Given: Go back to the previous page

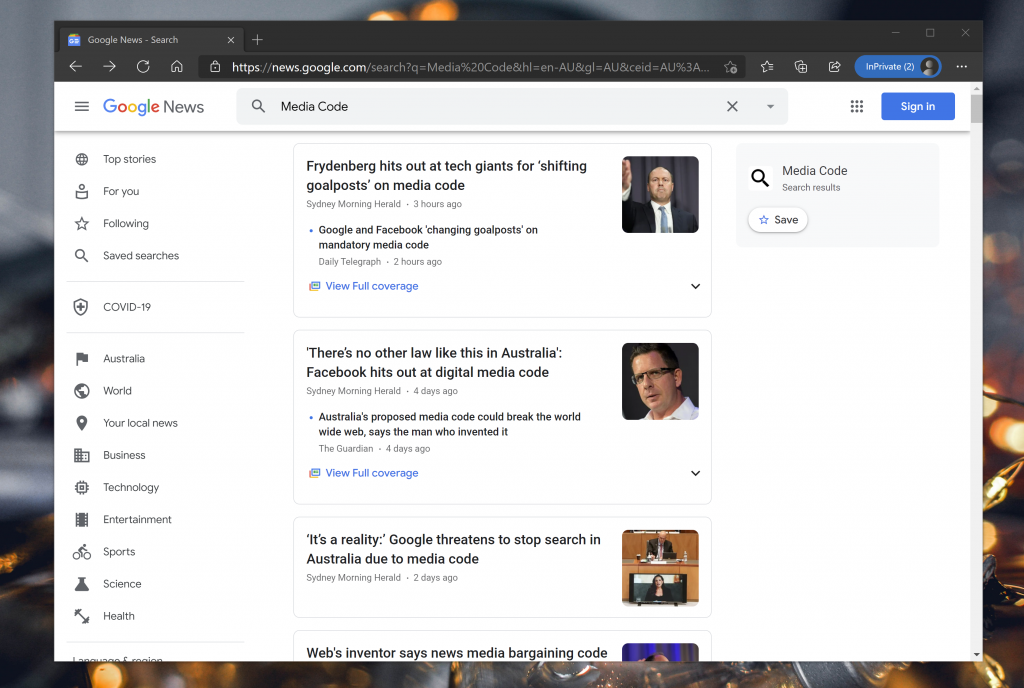Looking at the screenshot, I should click(76, 67).
